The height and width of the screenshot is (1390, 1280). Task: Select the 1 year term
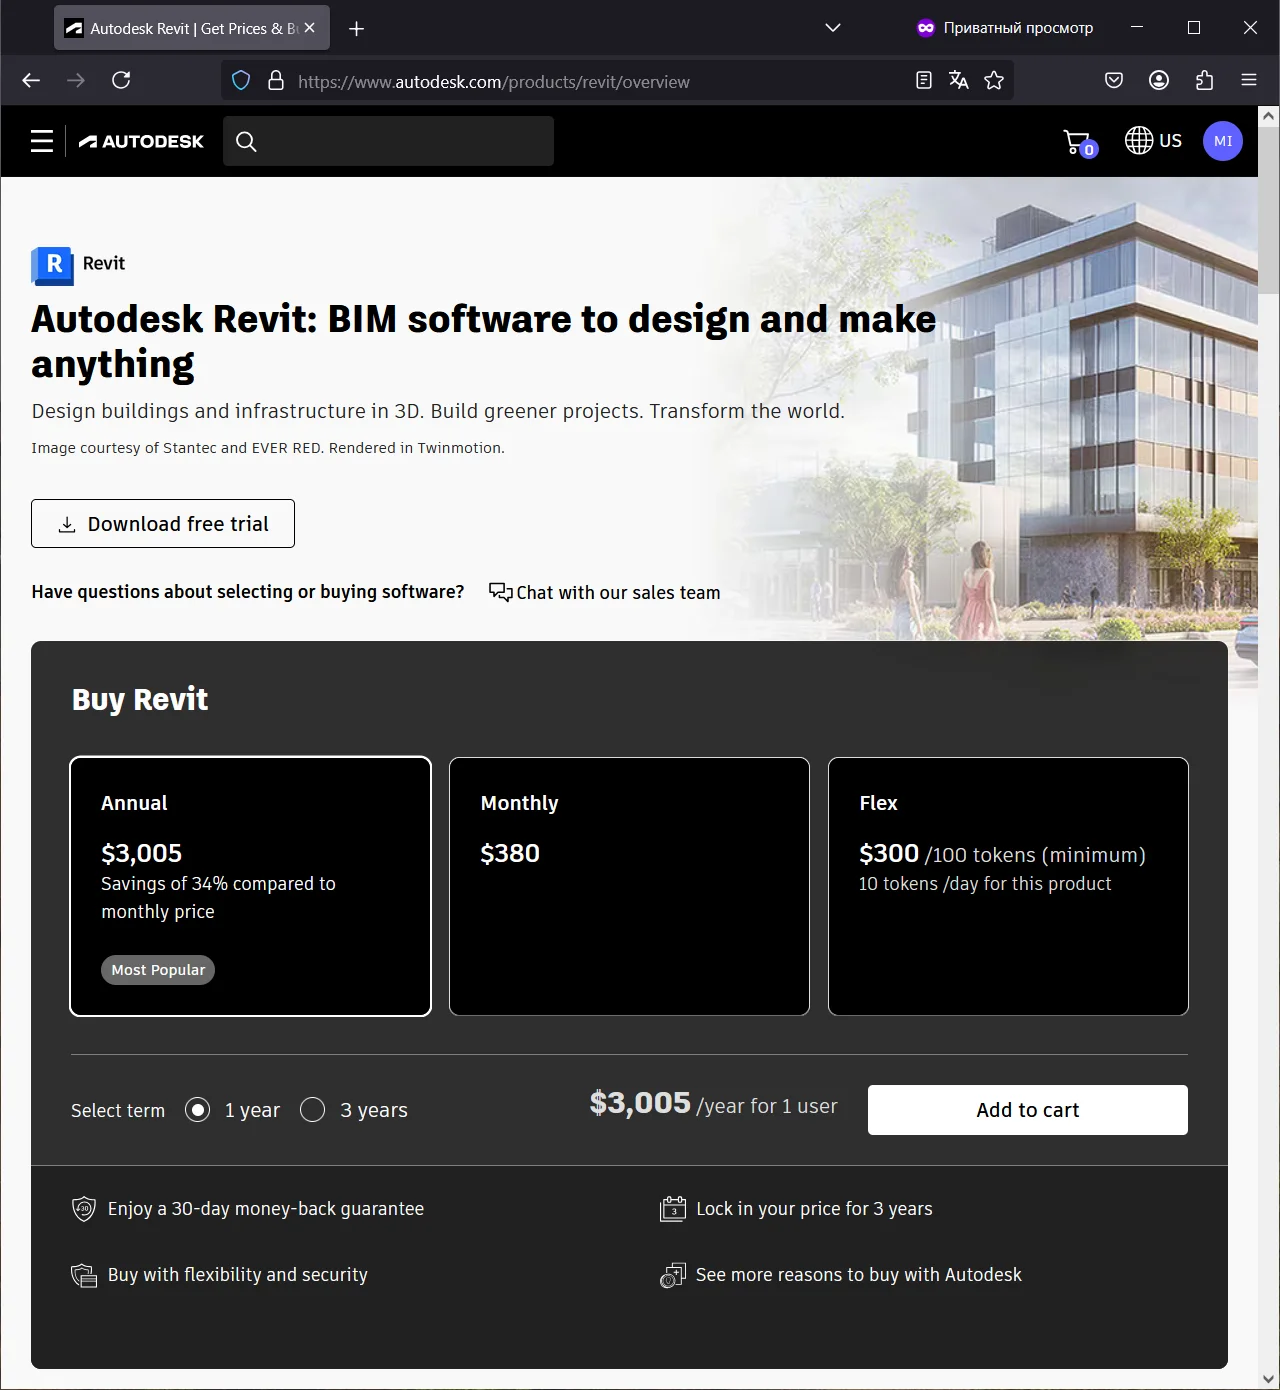pyautogui.click(x=198, y=1110)
